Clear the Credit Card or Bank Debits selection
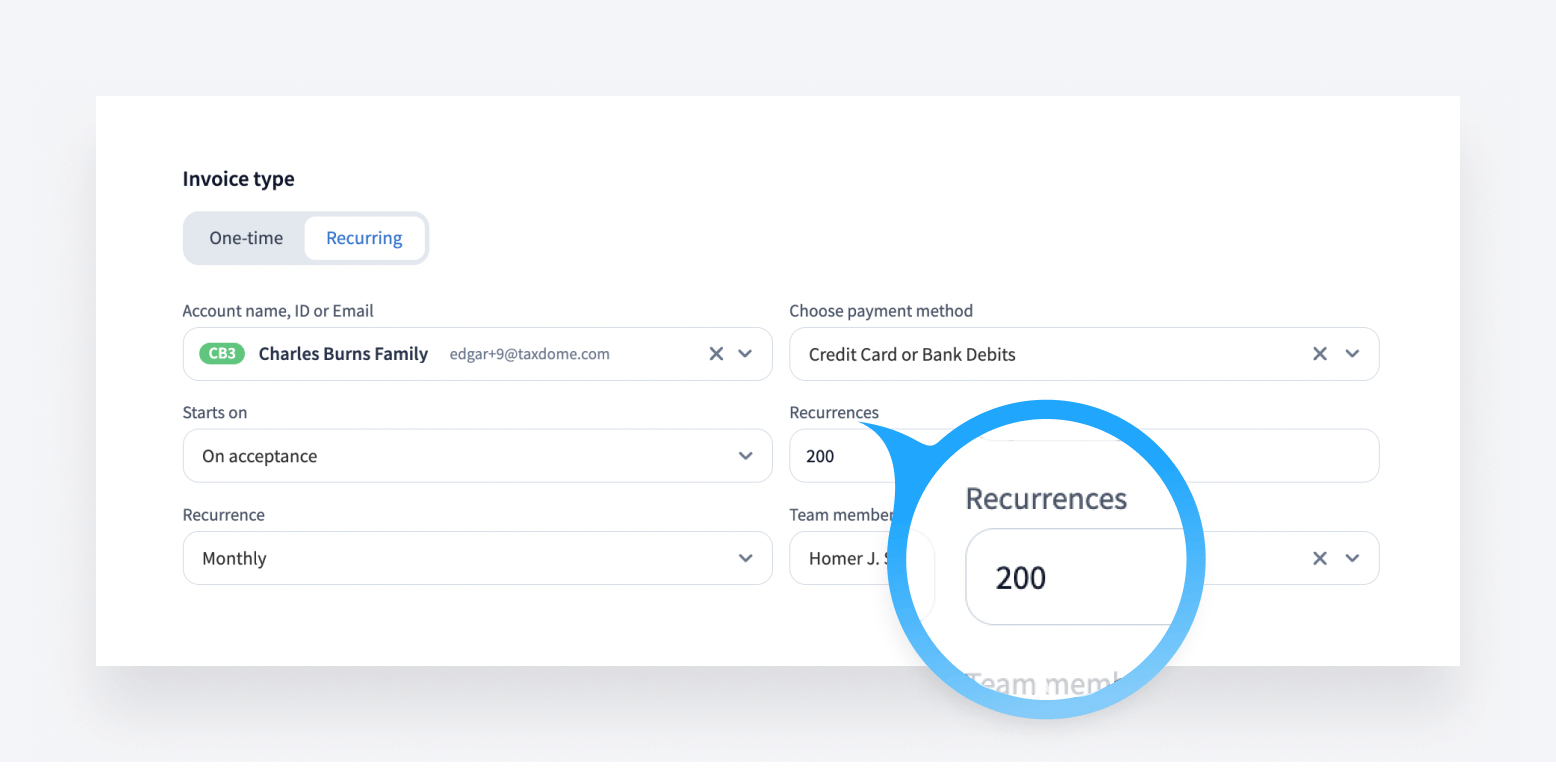Viewport: 1556px width, 774px height. [1320, 354]
